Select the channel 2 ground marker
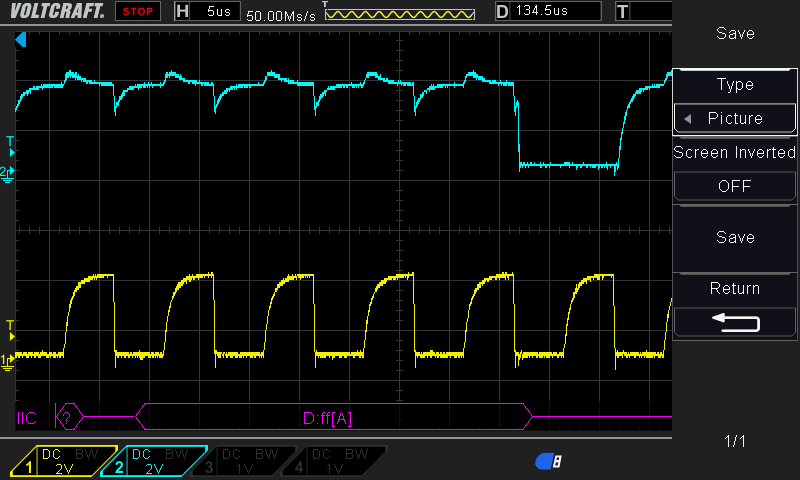Image resolution: width=800 pixels, height=480 pixels. pos(8,173)
